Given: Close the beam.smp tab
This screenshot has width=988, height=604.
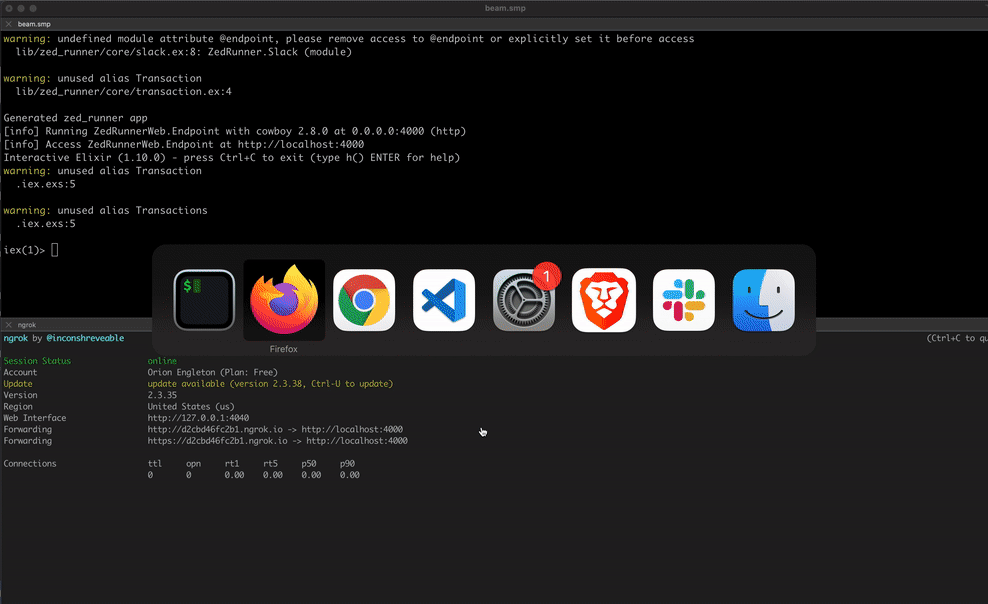Looking at the screenshot, I should (x=8, y=24).
